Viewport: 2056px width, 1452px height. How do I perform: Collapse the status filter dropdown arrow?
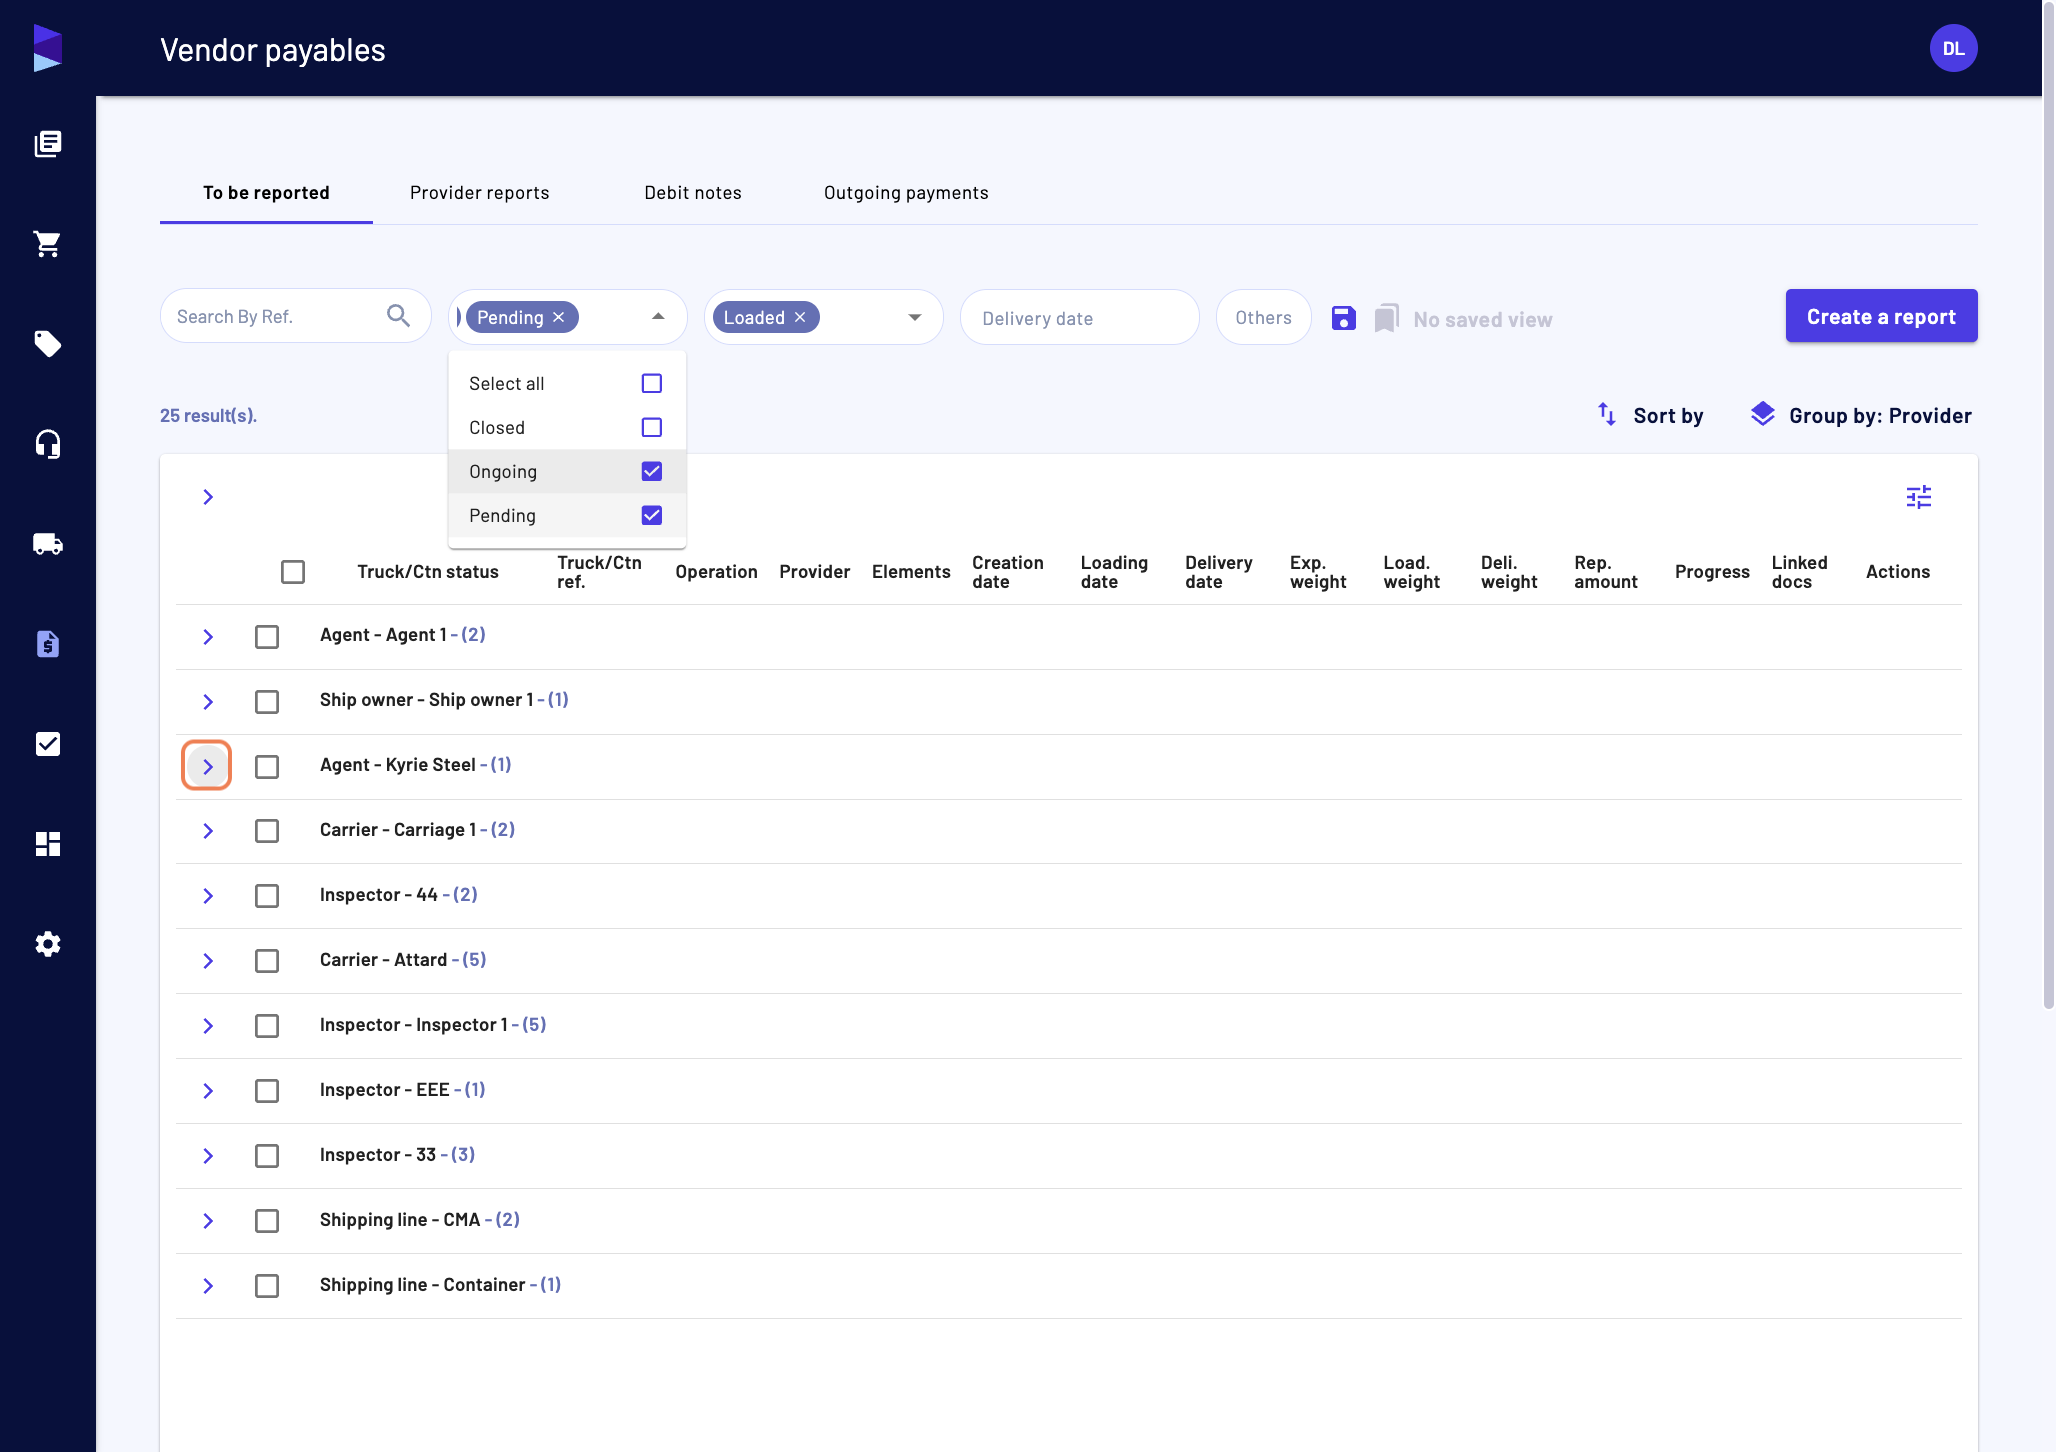tap(658, 317)
